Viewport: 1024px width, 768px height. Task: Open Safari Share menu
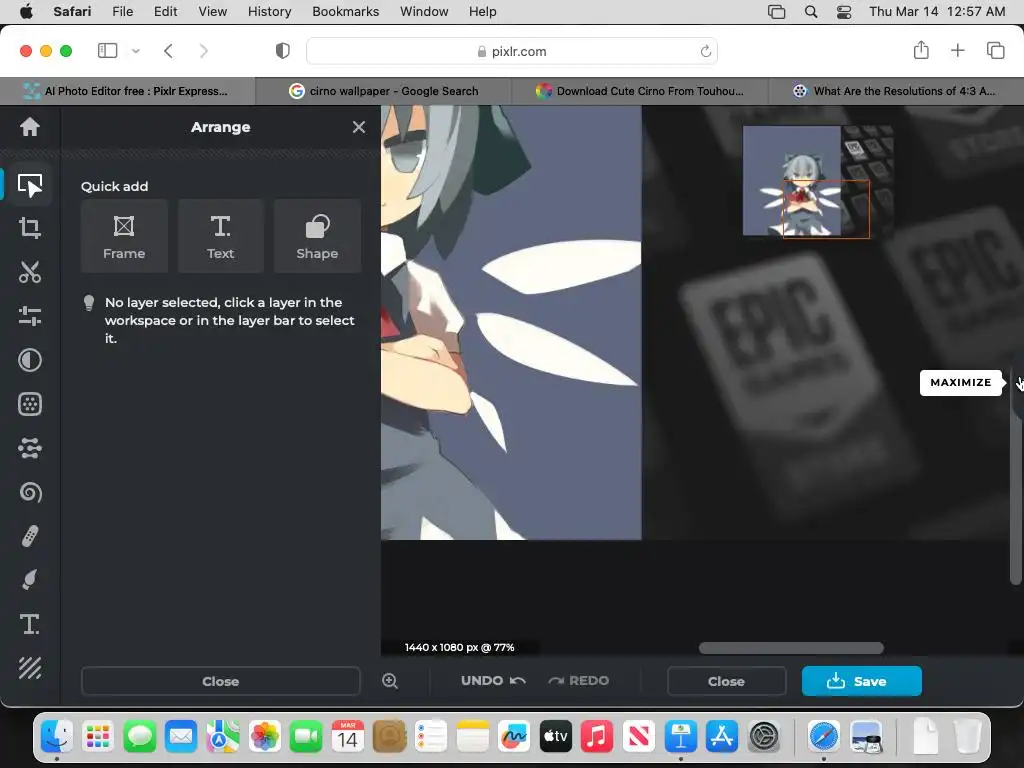[921, 50]
